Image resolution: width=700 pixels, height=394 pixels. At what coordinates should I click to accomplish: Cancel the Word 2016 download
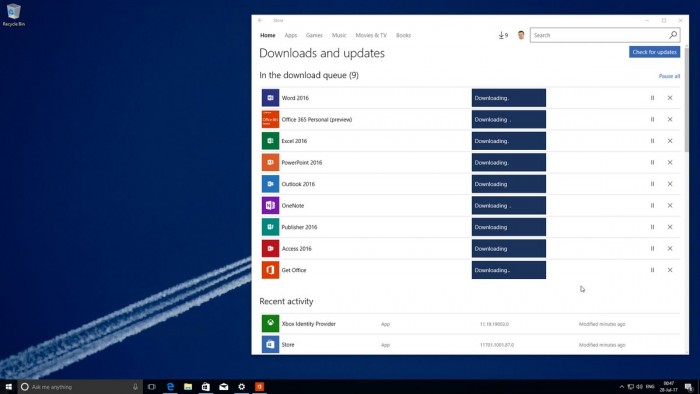coord(670,98)
